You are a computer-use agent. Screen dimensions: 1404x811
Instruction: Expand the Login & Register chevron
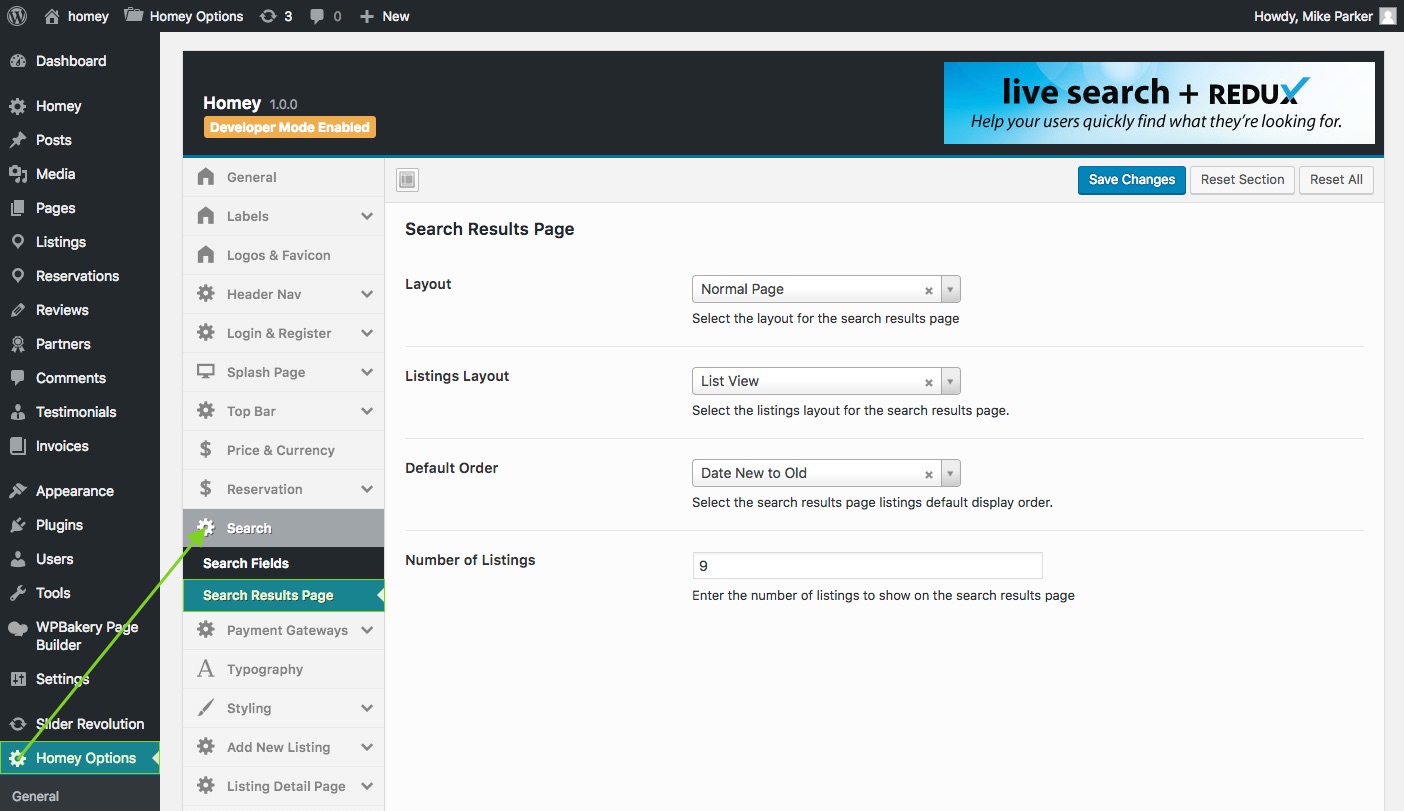367,333
